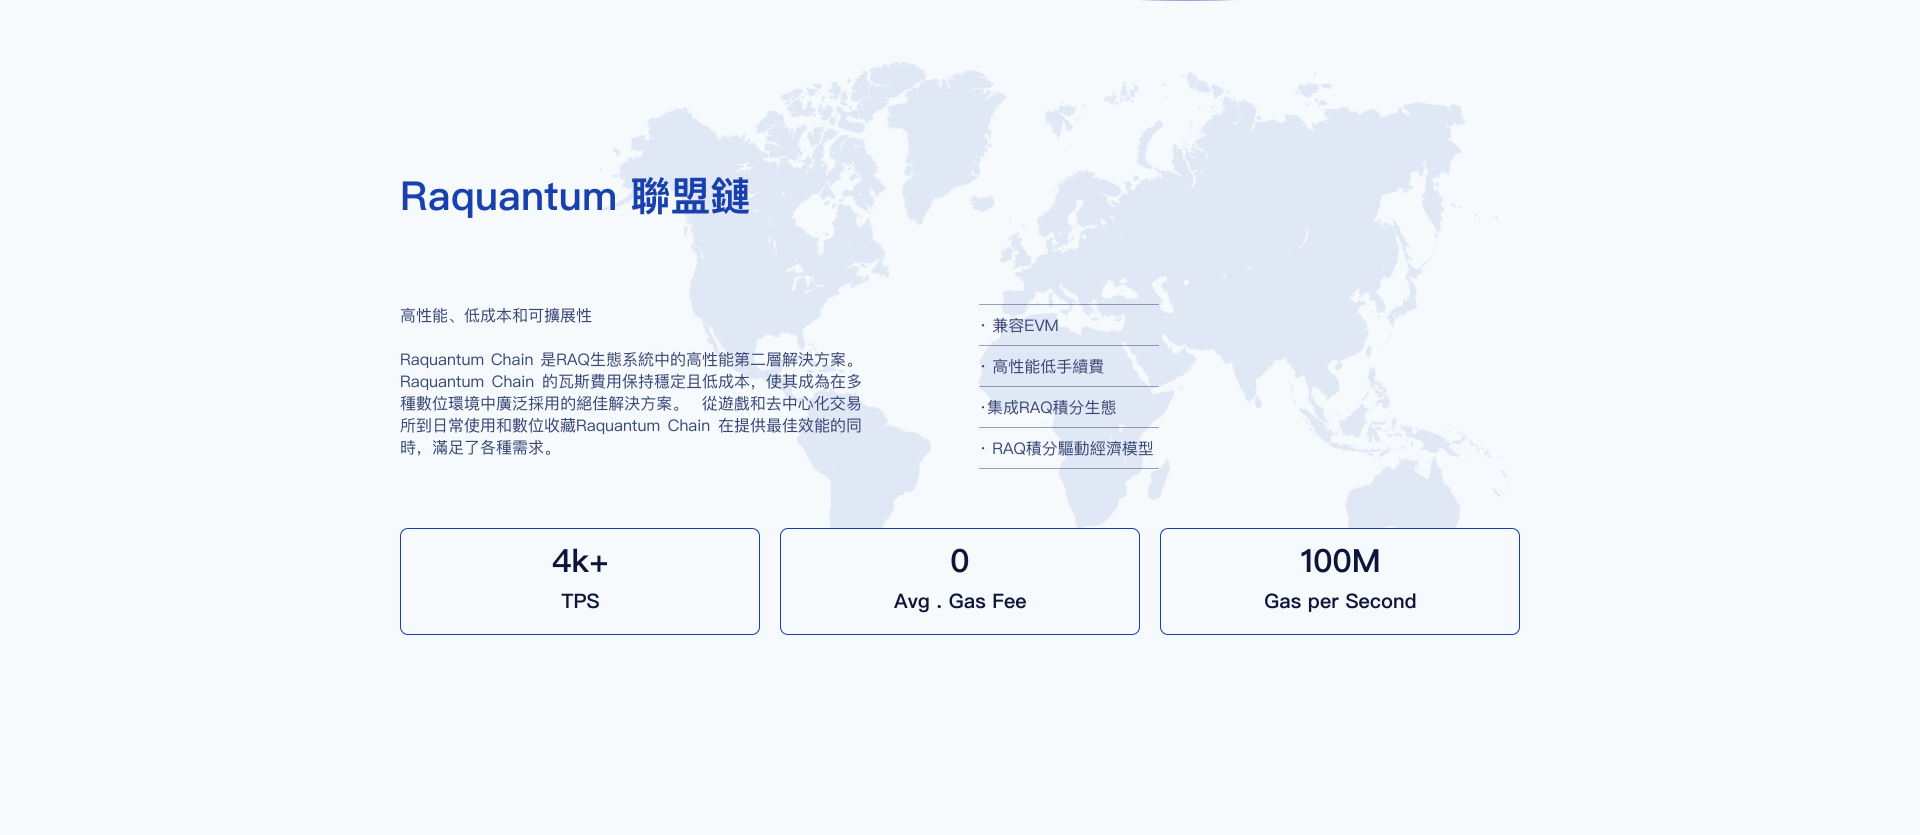Select the 兼容EVM feature item
This screenshot has width=1920, height=835.
coord(1069,325)
